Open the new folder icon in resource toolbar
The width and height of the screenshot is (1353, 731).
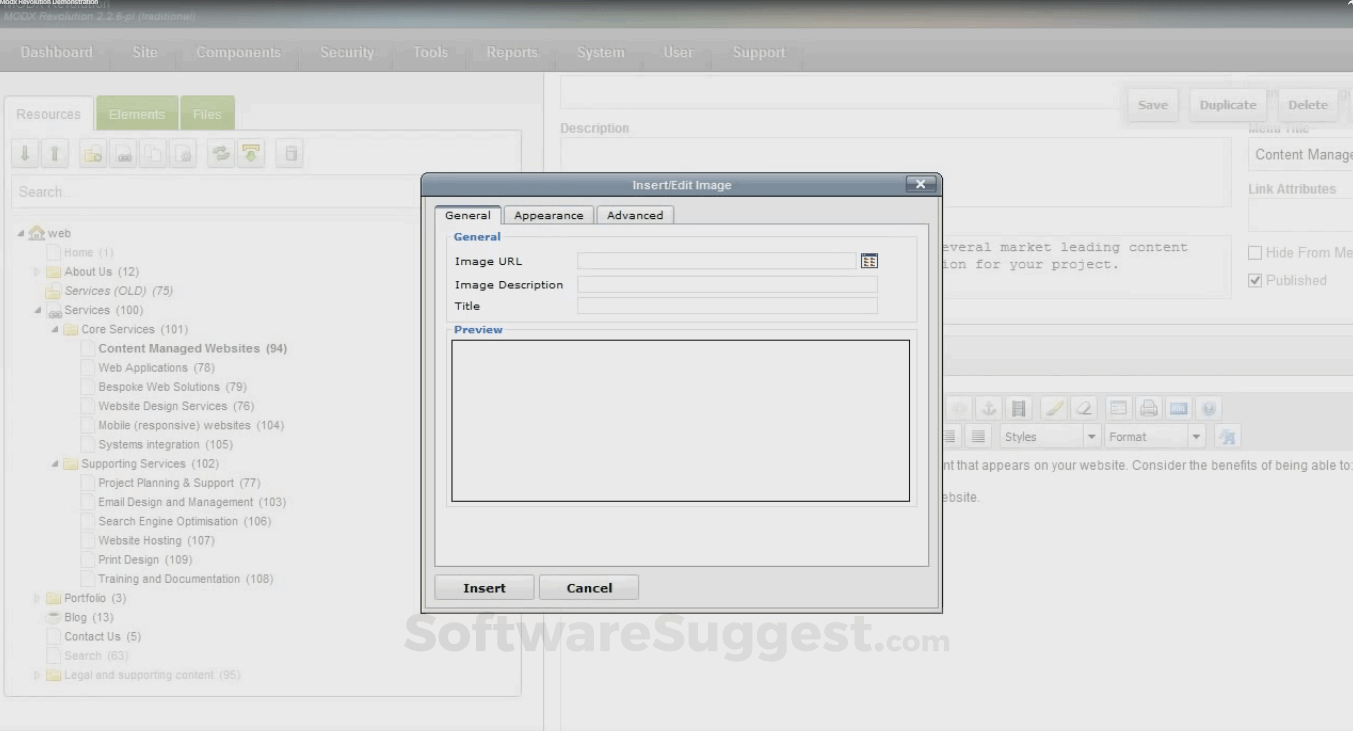pyautogui.click(x=91, y=152)
